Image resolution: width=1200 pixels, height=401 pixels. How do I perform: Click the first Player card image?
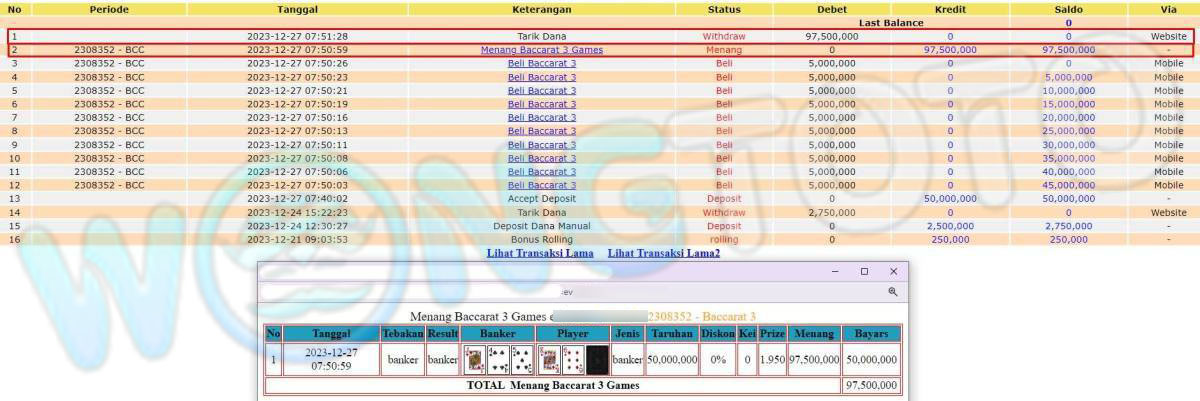tap(549, 359)
